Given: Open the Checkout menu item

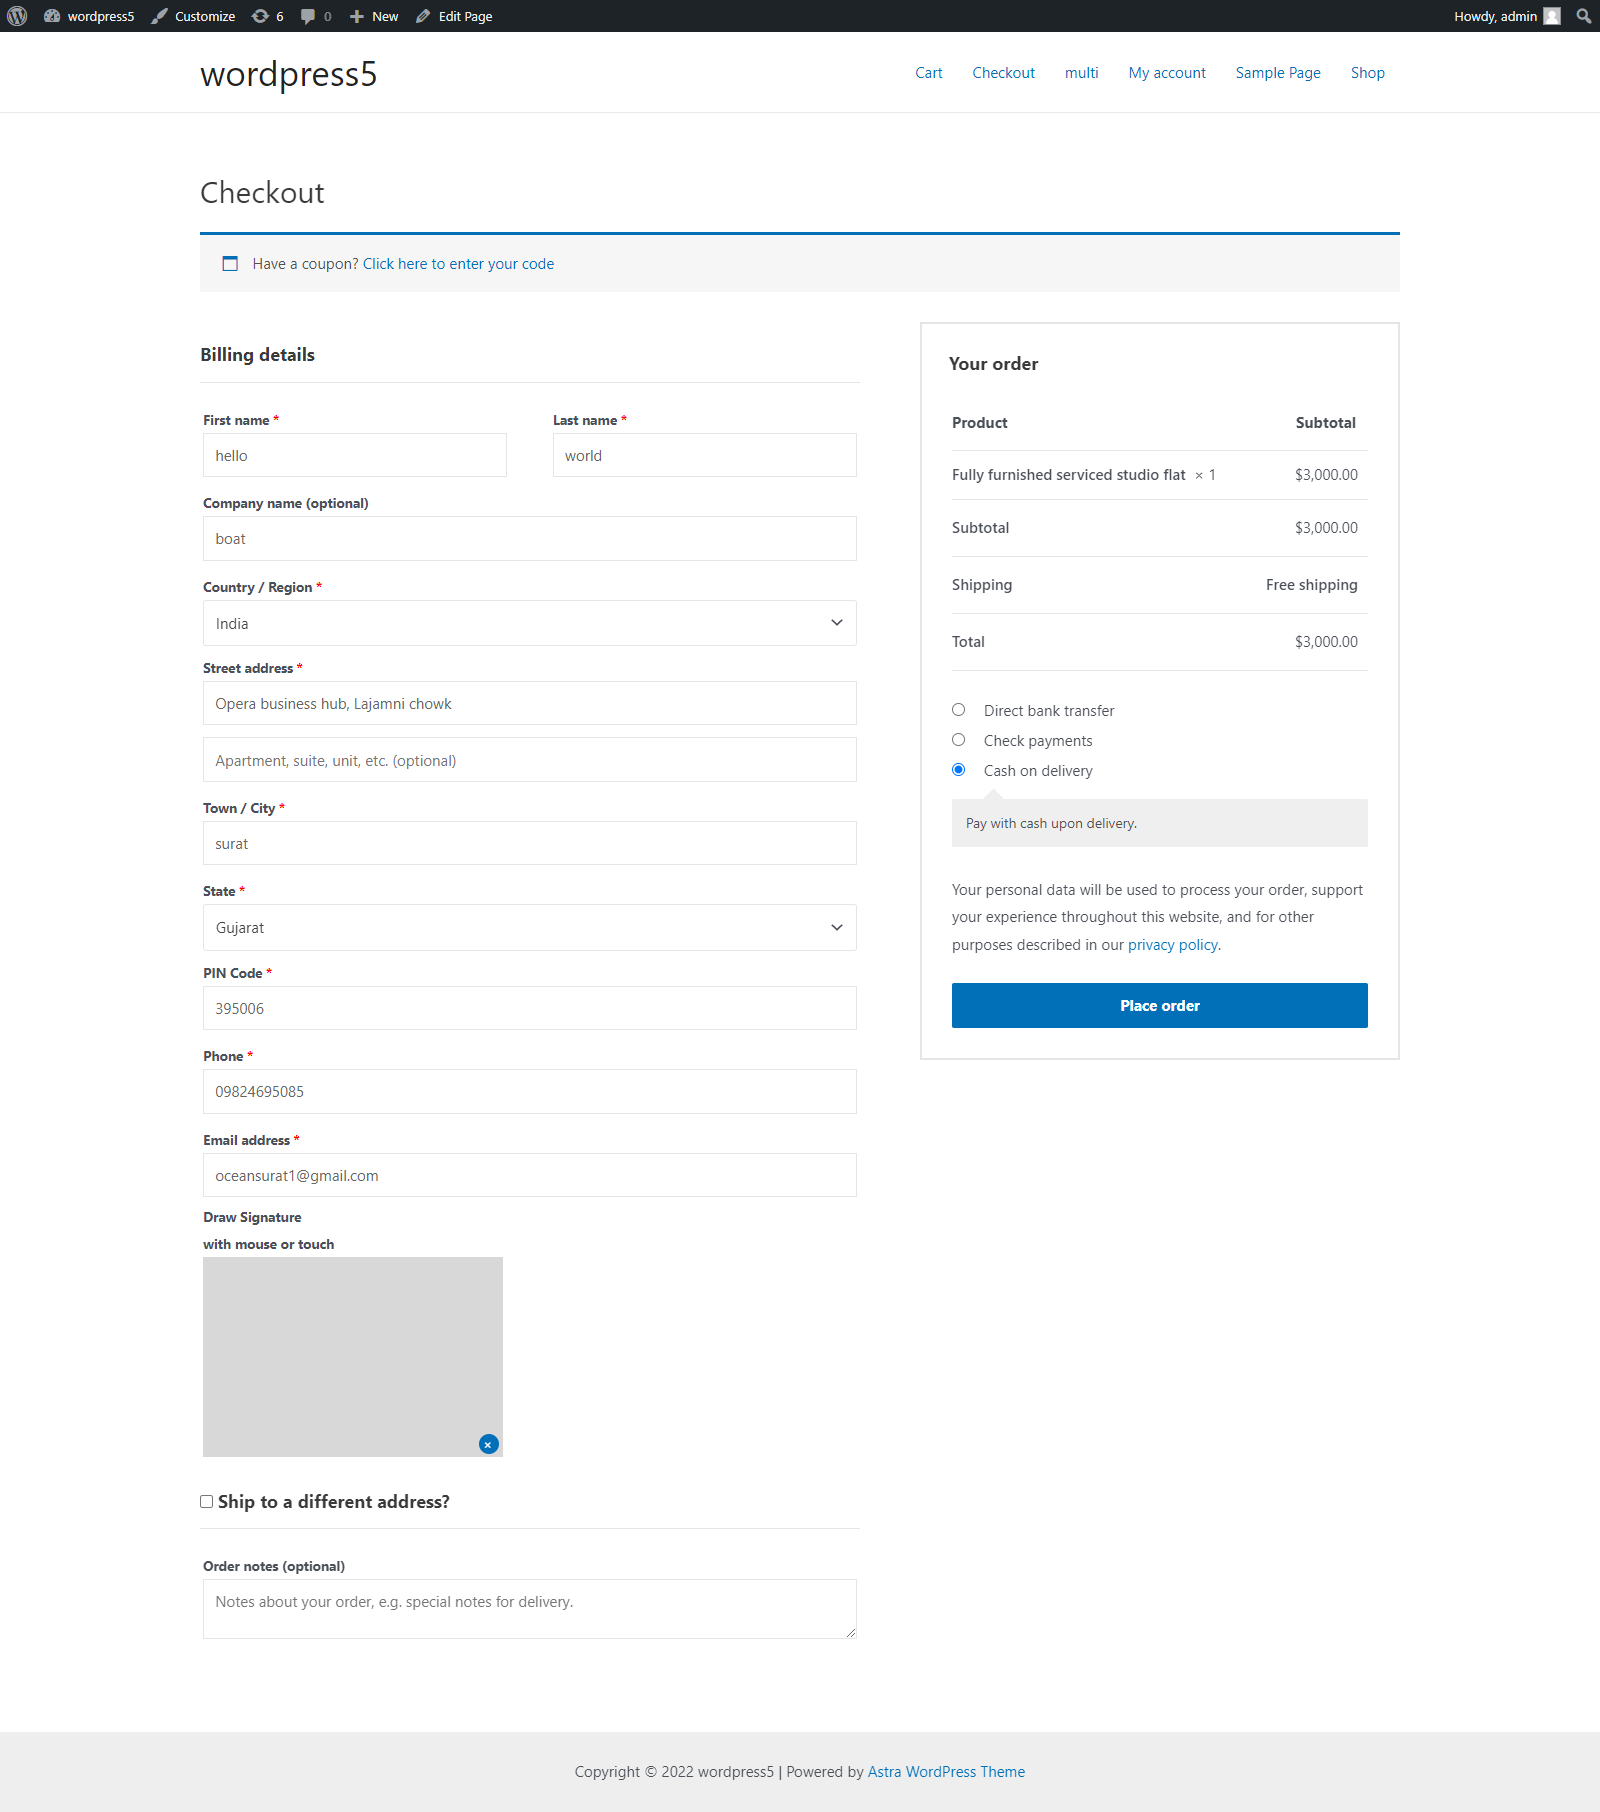Looking at the screenshot, I should coord(1004,73).
